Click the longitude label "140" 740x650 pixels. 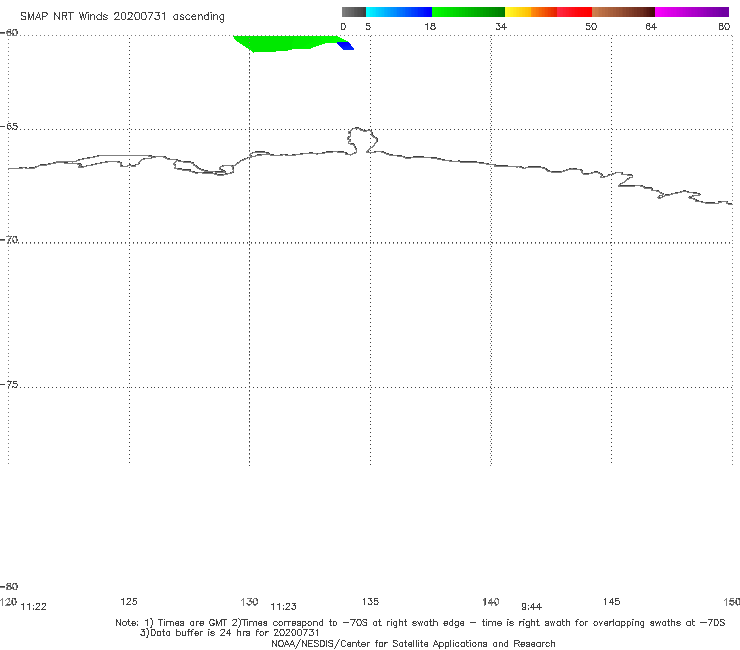click(x=491, y=601)
